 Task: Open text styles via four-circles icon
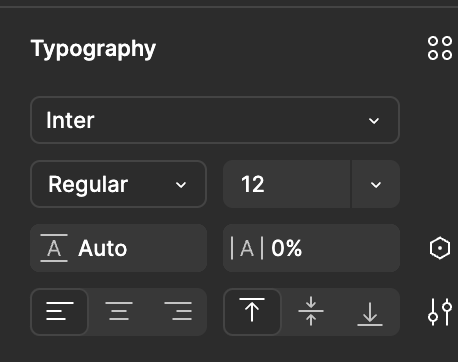click(x=440, y=48)
